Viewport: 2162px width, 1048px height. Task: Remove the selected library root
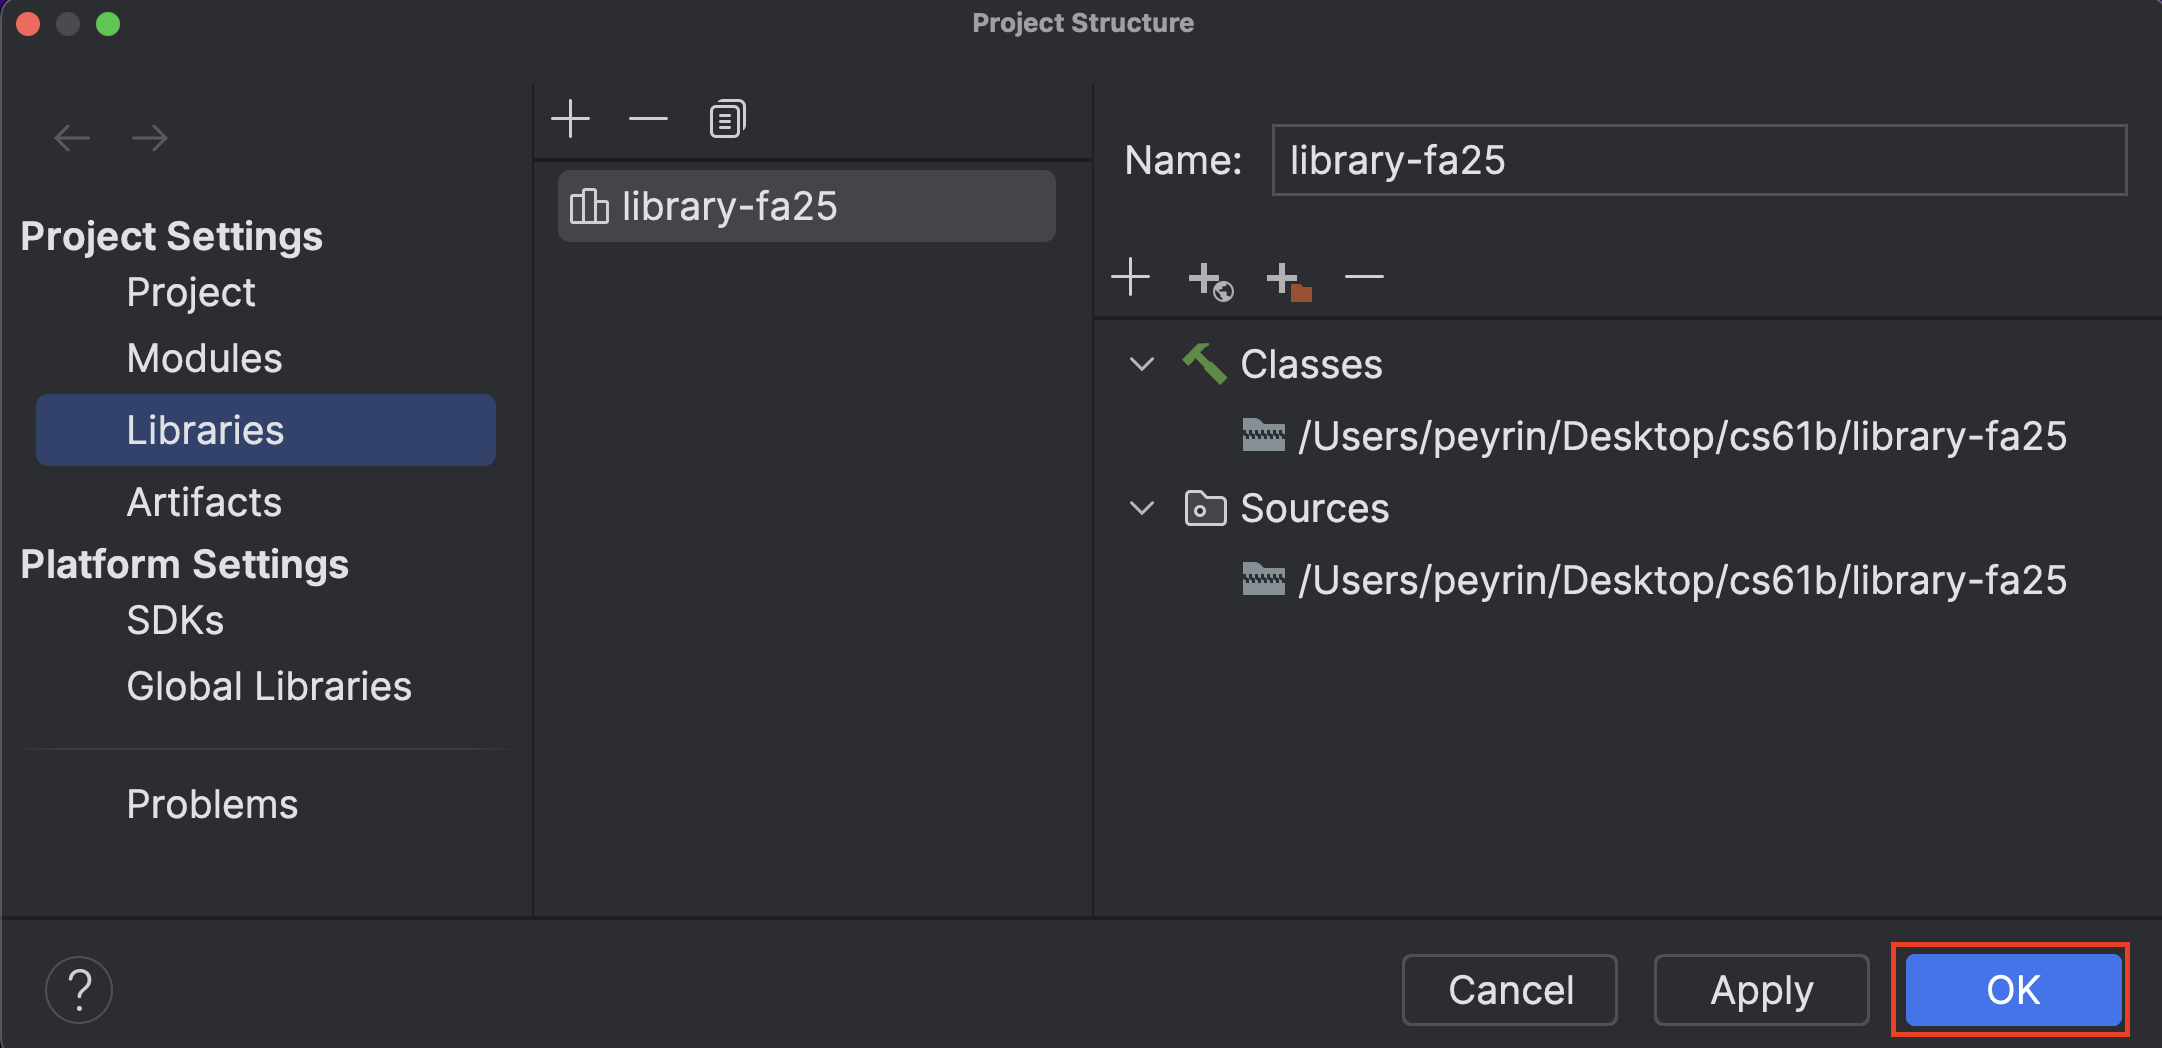click(x=1364, y=277)
